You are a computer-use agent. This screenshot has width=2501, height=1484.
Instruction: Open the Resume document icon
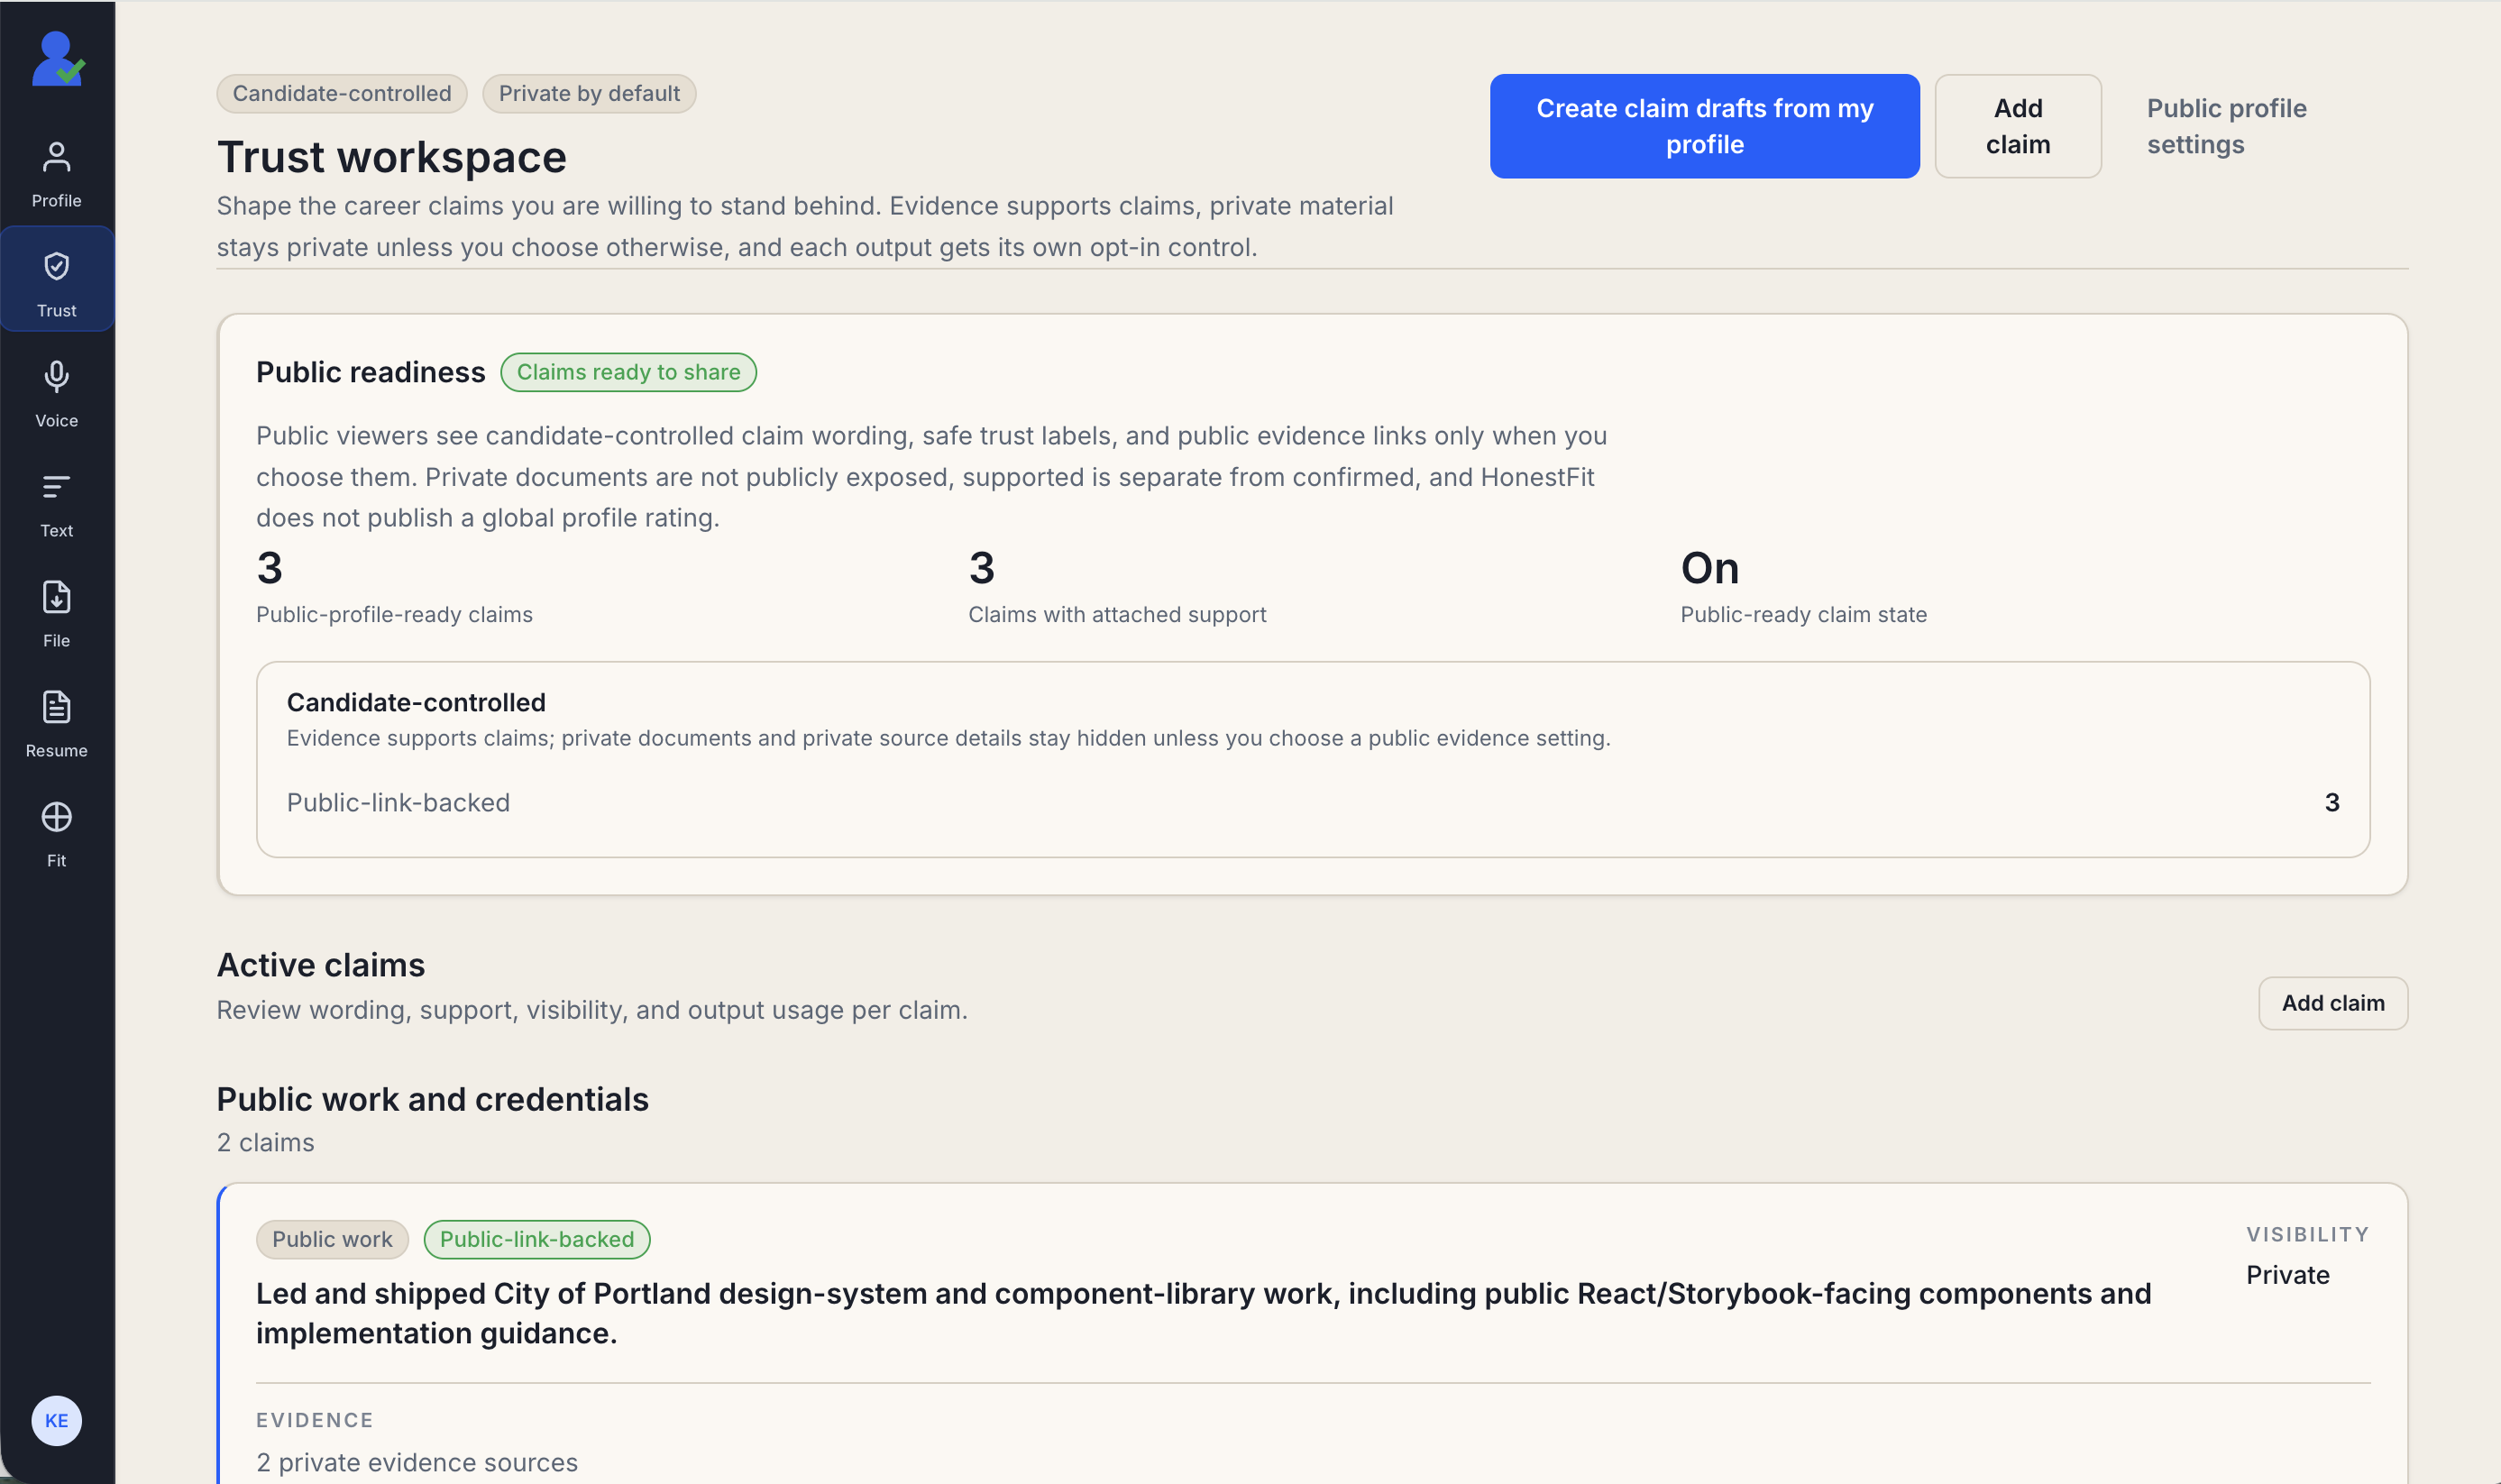[56, 707]
